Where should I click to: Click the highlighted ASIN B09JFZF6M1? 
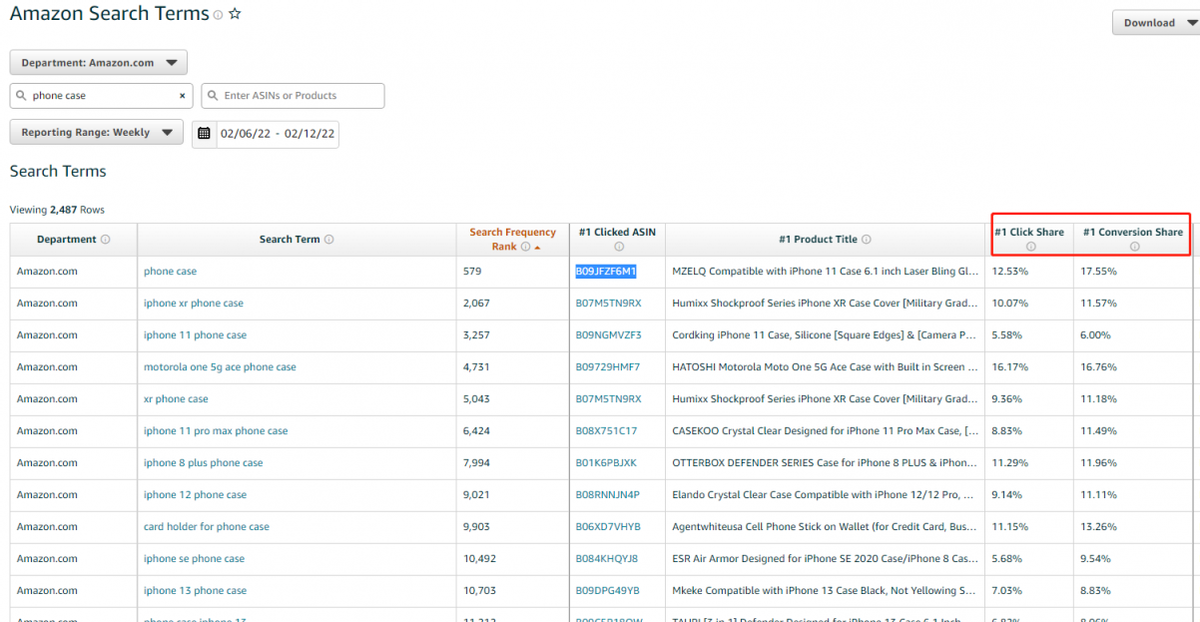605,271
